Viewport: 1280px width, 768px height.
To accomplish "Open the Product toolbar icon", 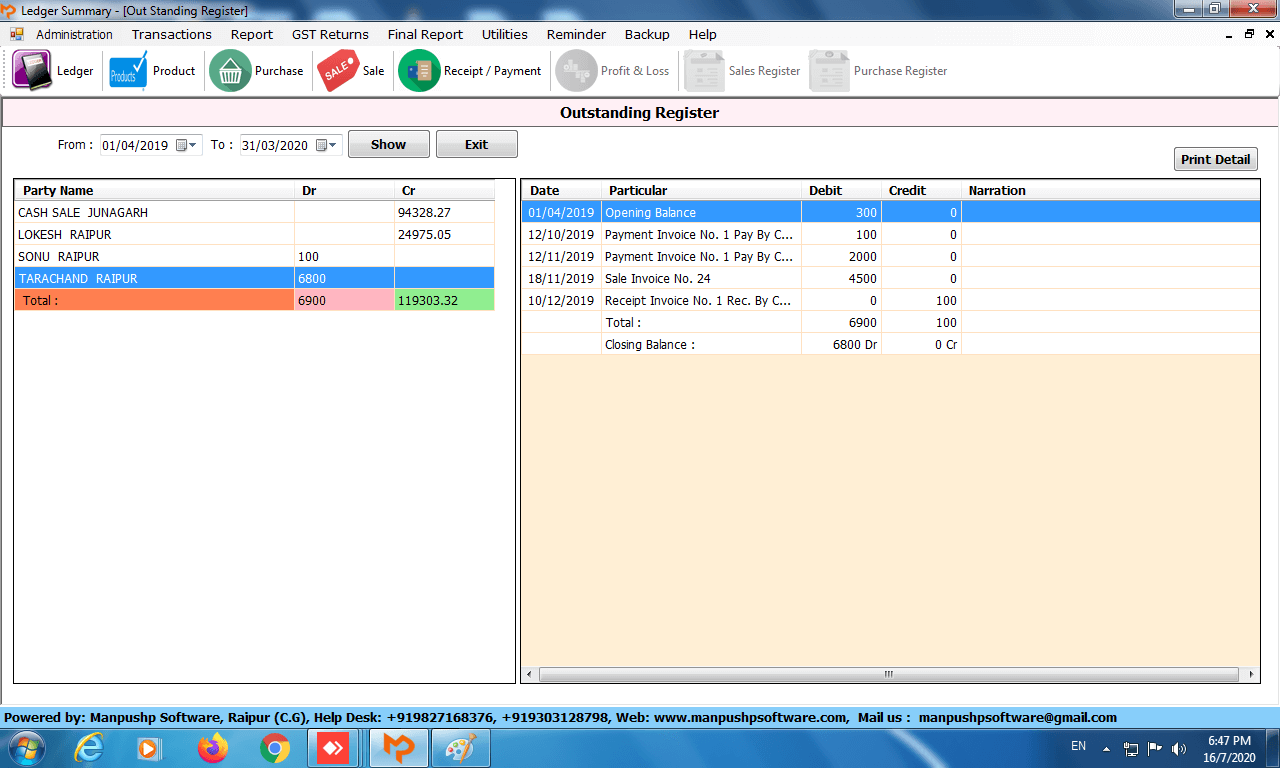I will 128,71.
